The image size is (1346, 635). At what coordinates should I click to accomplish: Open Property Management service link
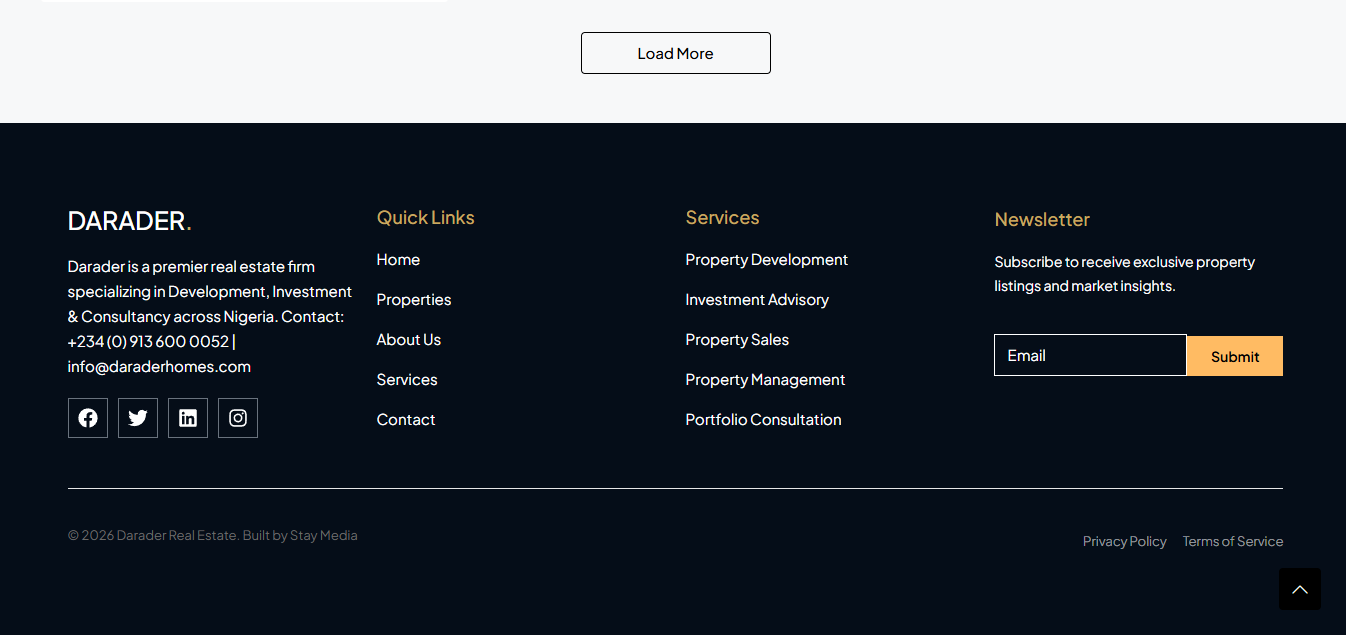tap(765, 380)
